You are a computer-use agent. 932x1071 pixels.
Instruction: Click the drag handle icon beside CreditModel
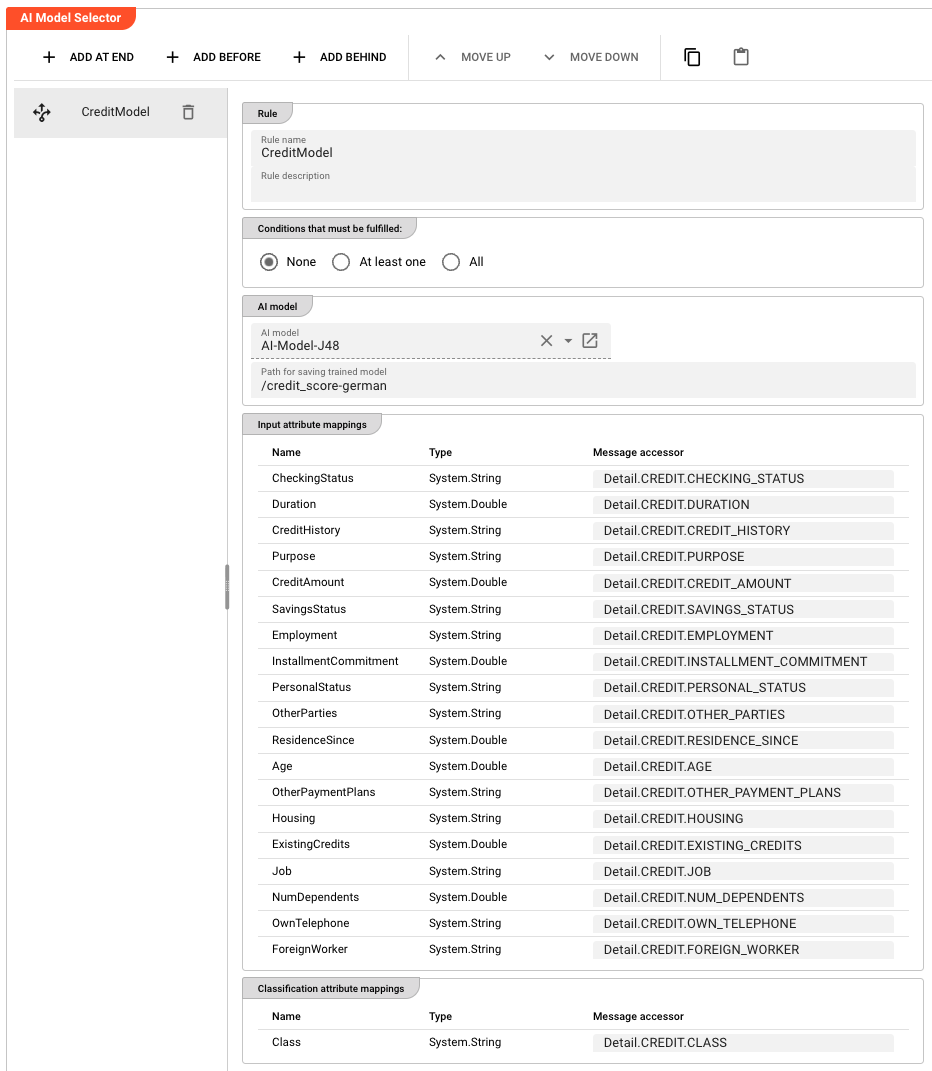[x=41, y=112]
